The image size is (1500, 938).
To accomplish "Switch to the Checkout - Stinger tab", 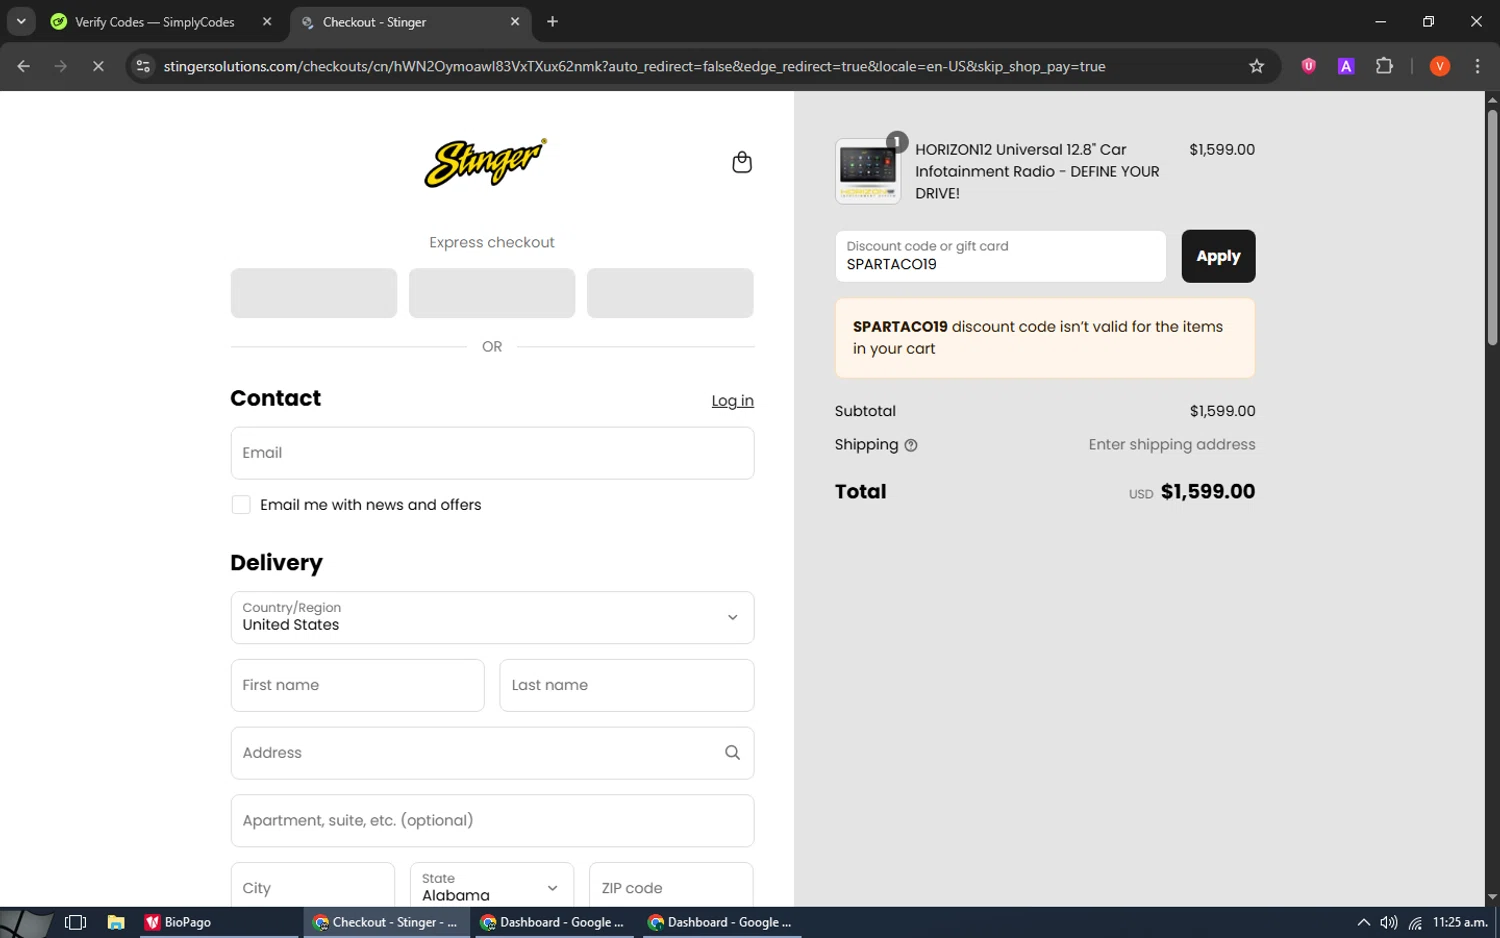I will tap(410, 21).
